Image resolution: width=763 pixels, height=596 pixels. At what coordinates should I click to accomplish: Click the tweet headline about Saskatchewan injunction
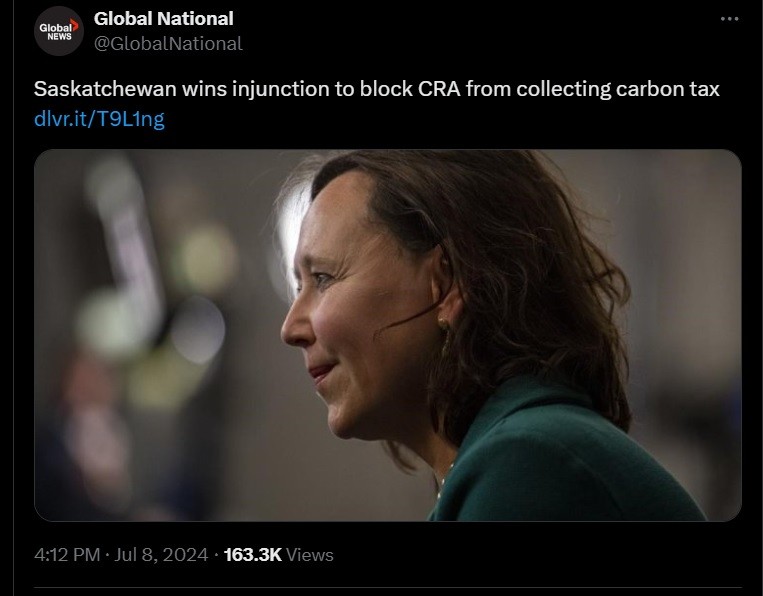(x=376, y=90)
